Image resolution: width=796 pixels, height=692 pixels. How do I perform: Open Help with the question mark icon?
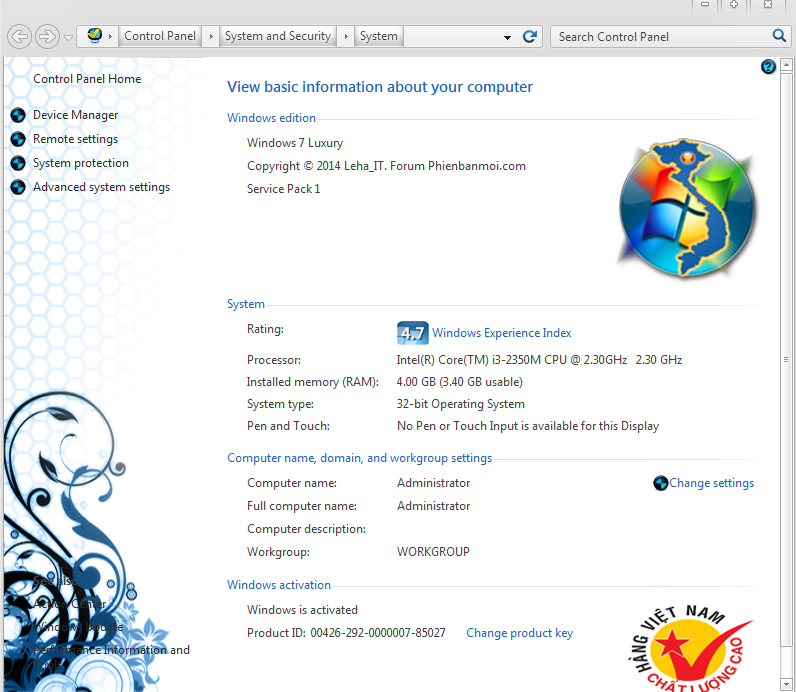point(768,67)
